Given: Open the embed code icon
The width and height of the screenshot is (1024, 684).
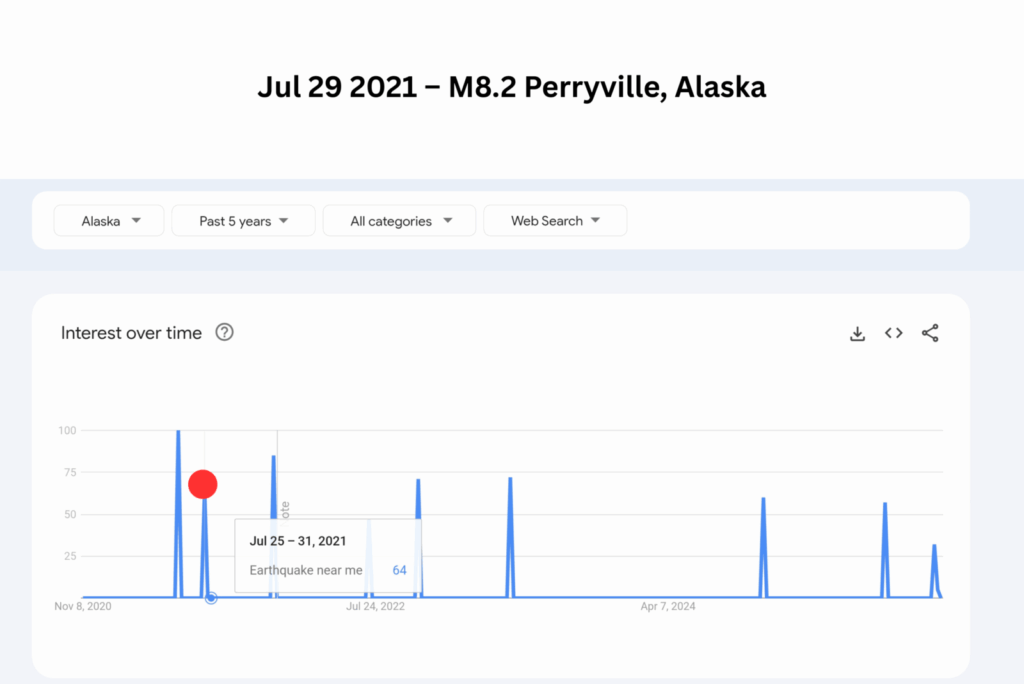Looking at the screenshot, I should (x=894, y=333).
